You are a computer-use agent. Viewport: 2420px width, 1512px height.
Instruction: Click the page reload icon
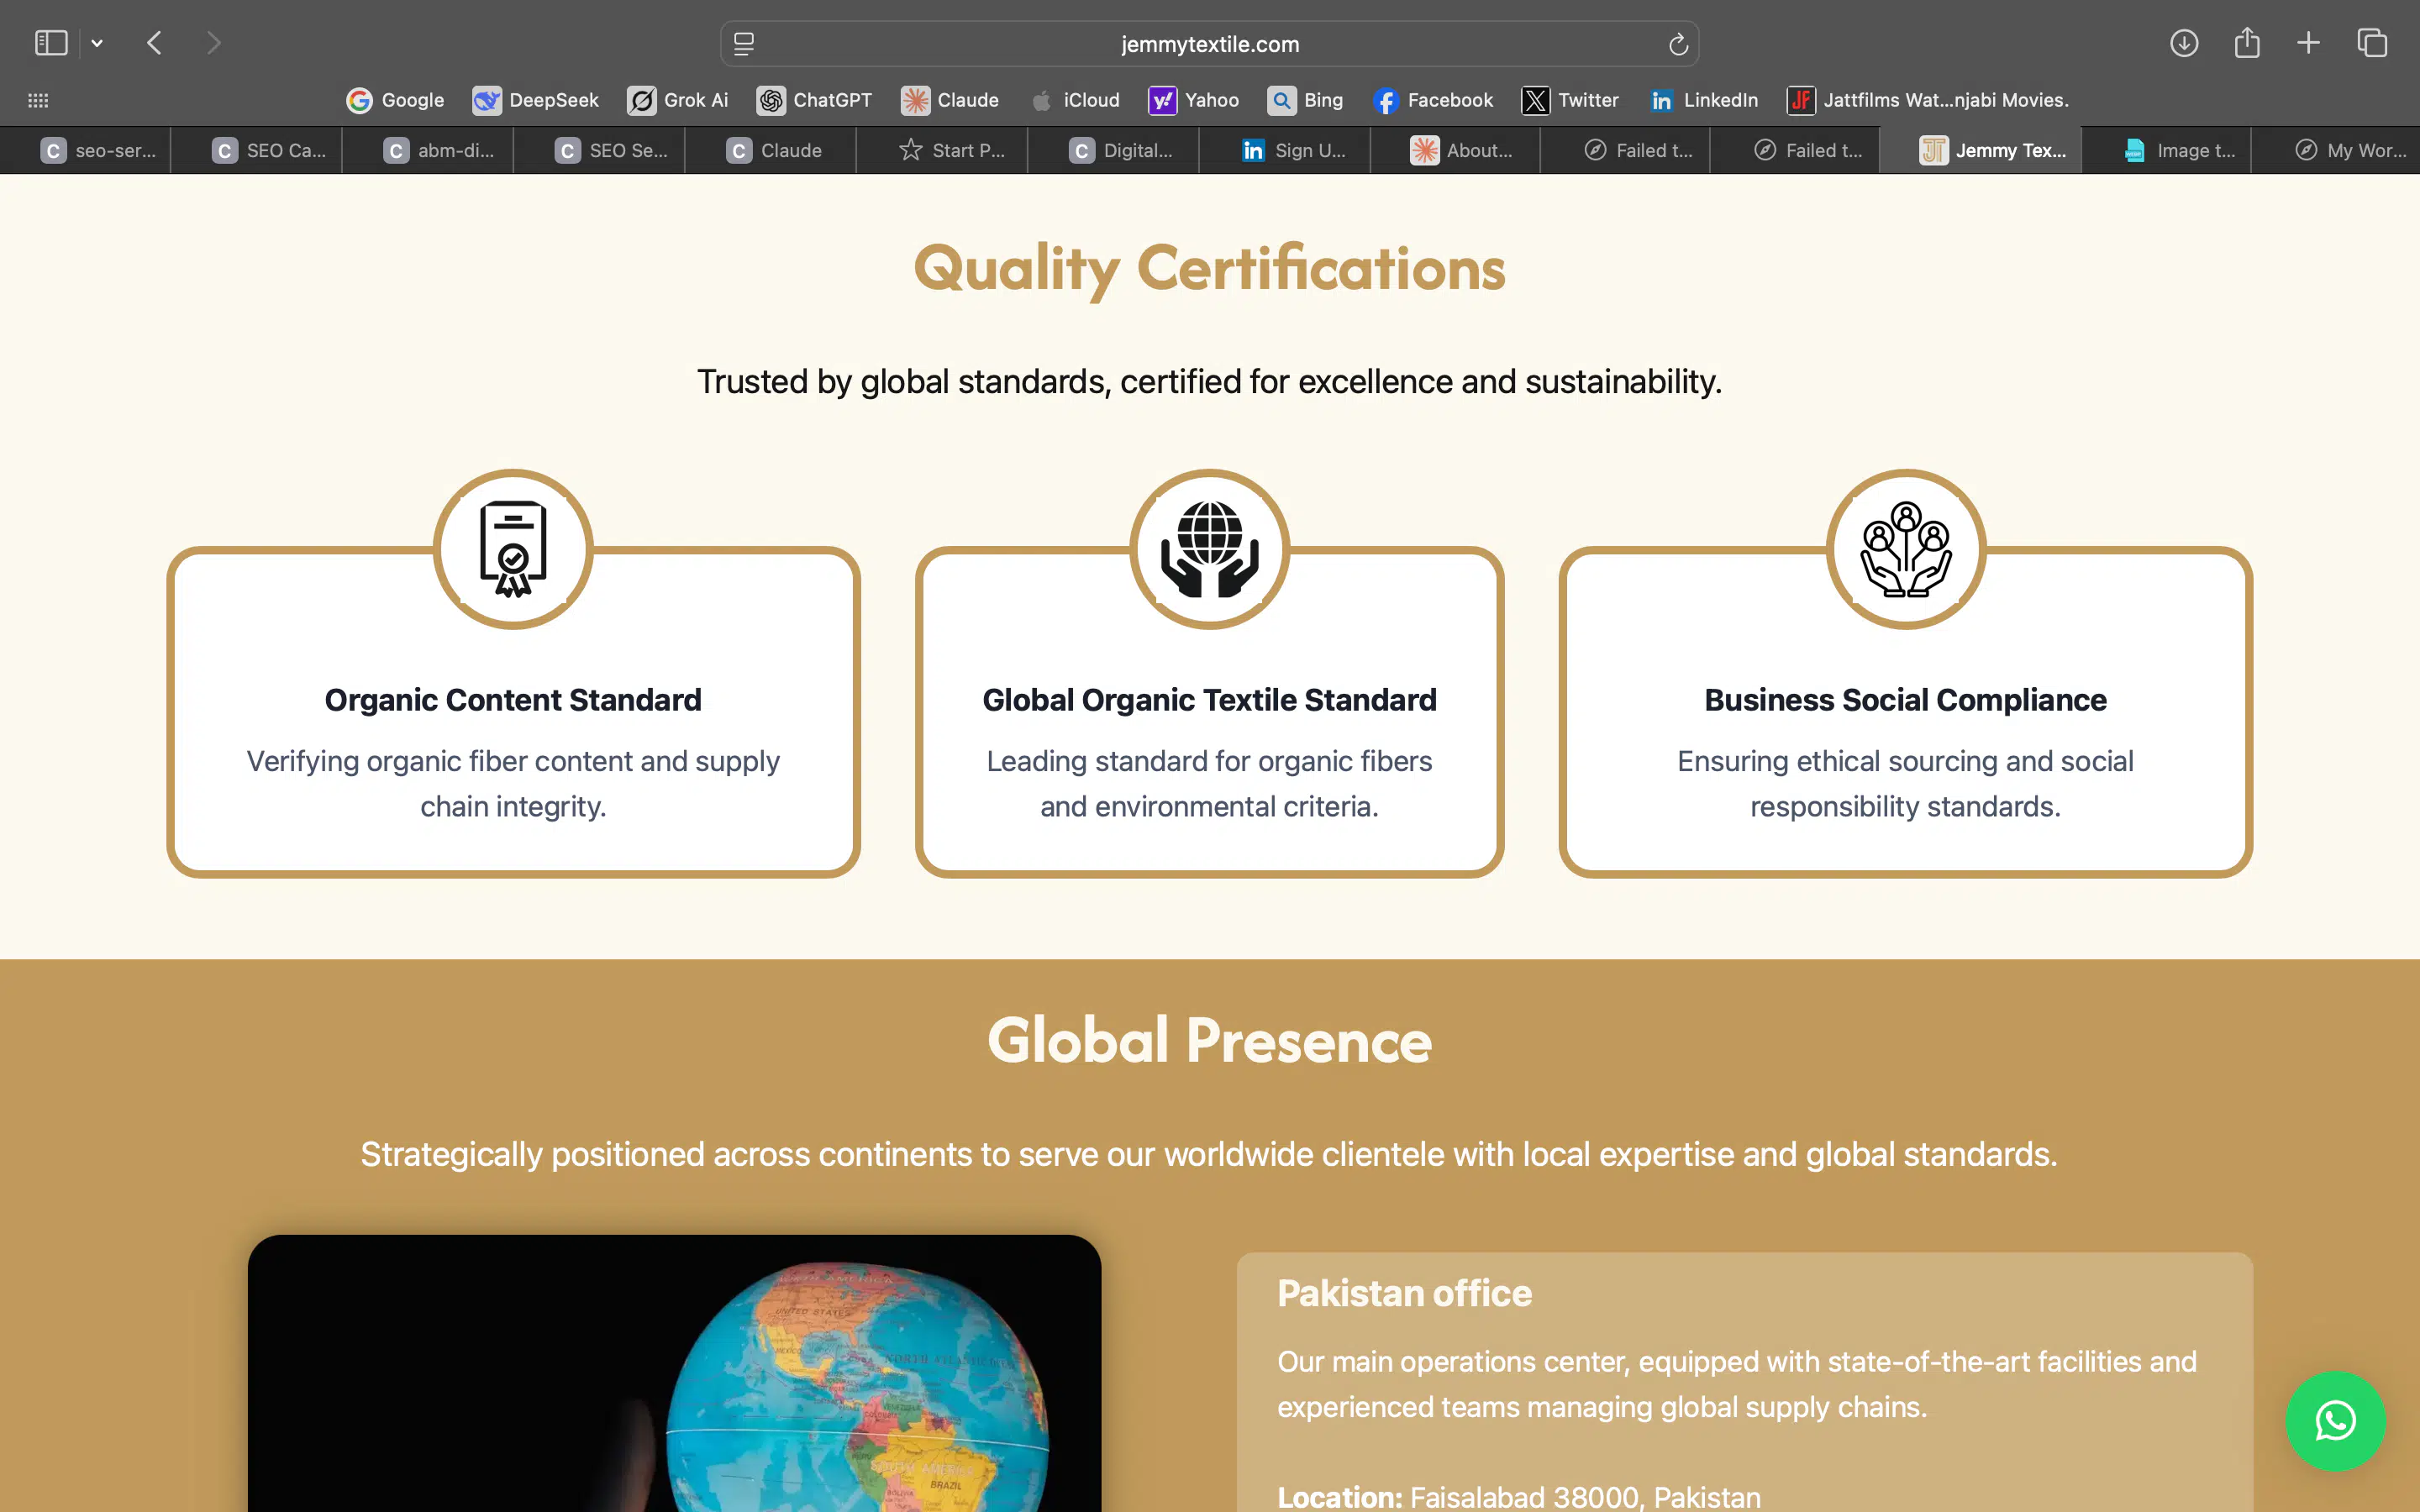point(1678,44)
